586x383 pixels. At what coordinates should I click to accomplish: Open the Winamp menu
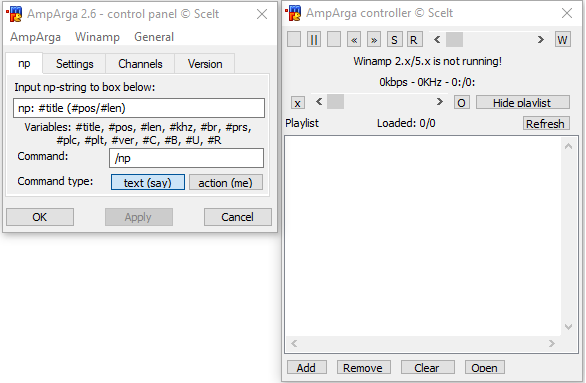coord(97,37)
